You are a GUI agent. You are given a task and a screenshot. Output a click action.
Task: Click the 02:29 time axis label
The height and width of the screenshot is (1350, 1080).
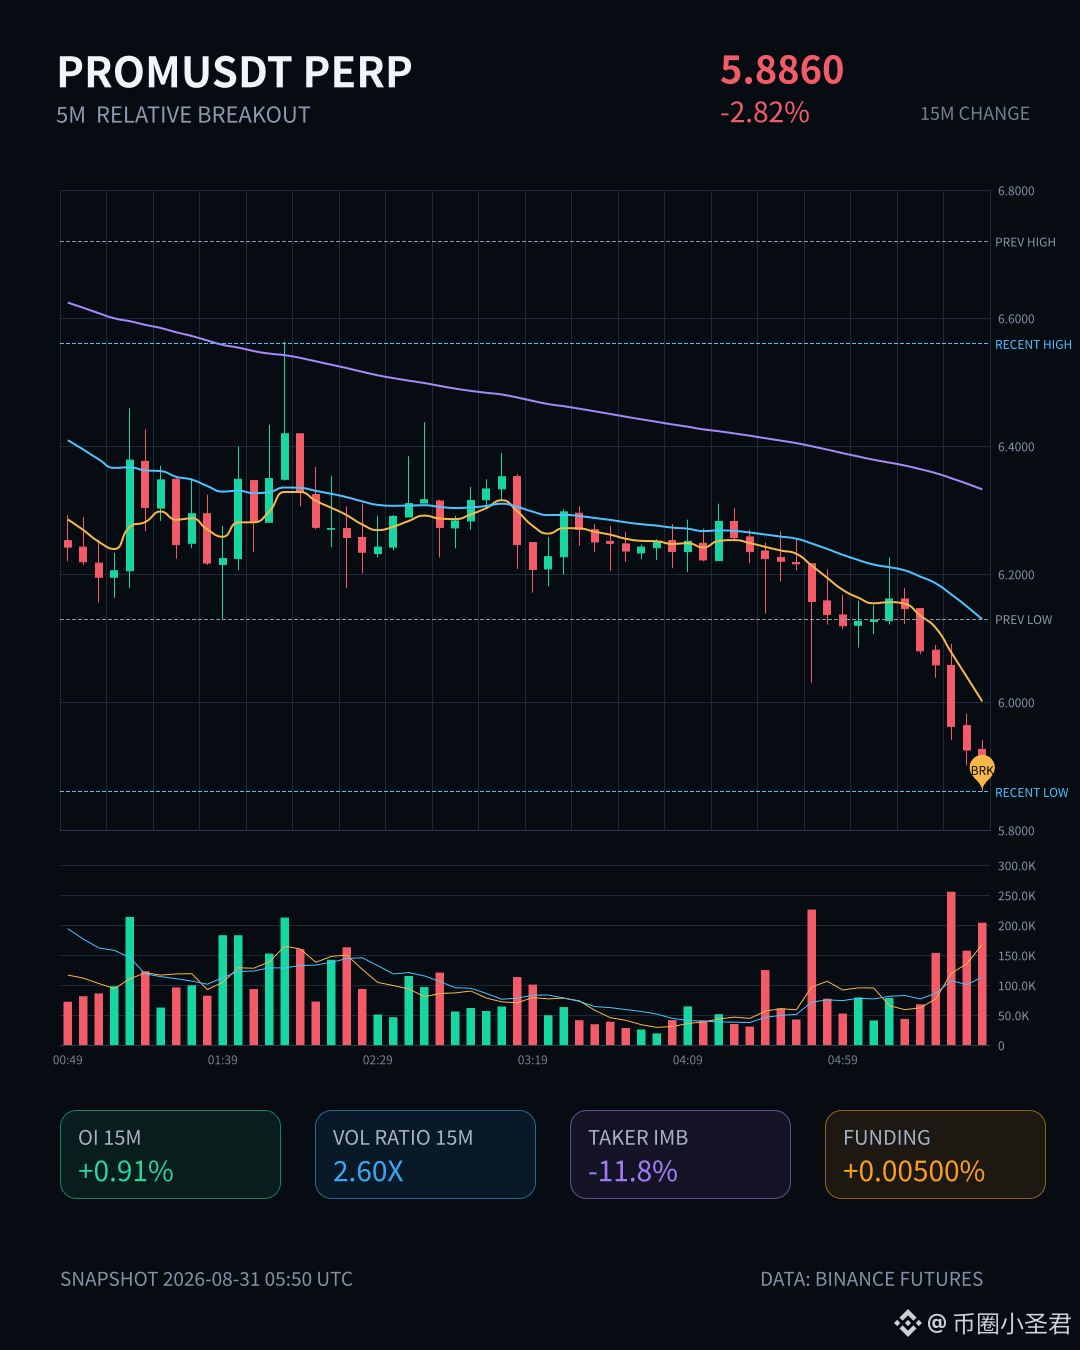[378, 1060]
